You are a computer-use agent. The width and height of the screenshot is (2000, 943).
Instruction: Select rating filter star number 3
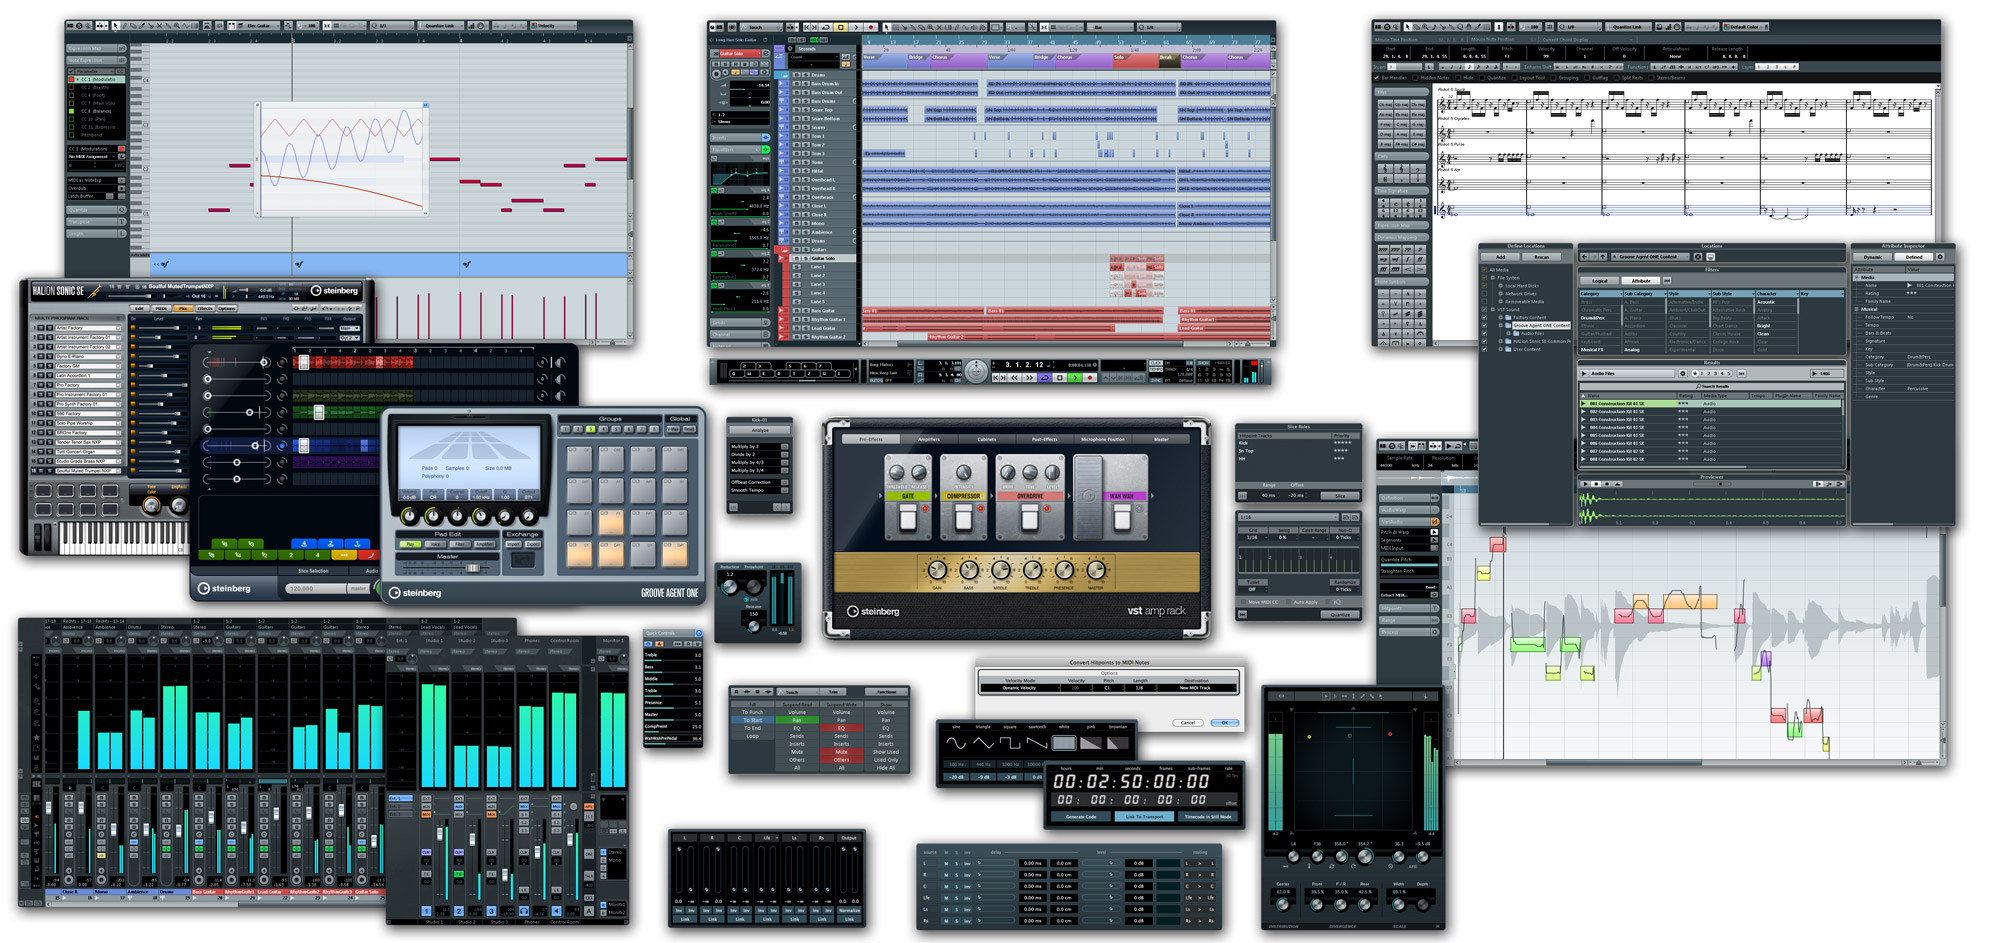click(x=1715, y=373)
